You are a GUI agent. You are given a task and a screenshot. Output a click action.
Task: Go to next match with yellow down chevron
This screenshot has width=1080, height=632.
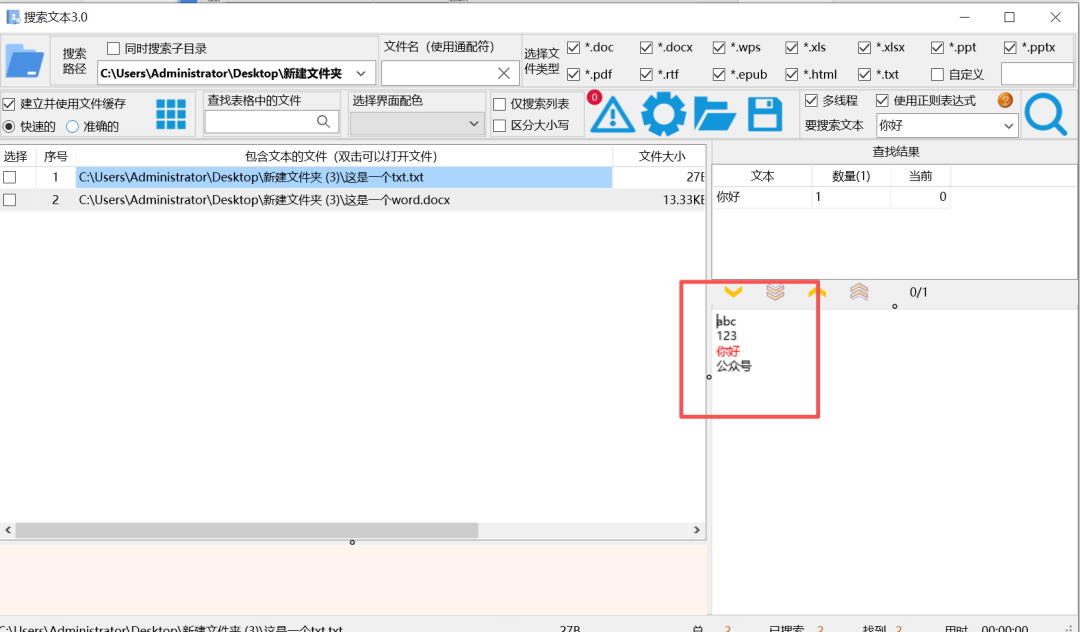[733, 291]
